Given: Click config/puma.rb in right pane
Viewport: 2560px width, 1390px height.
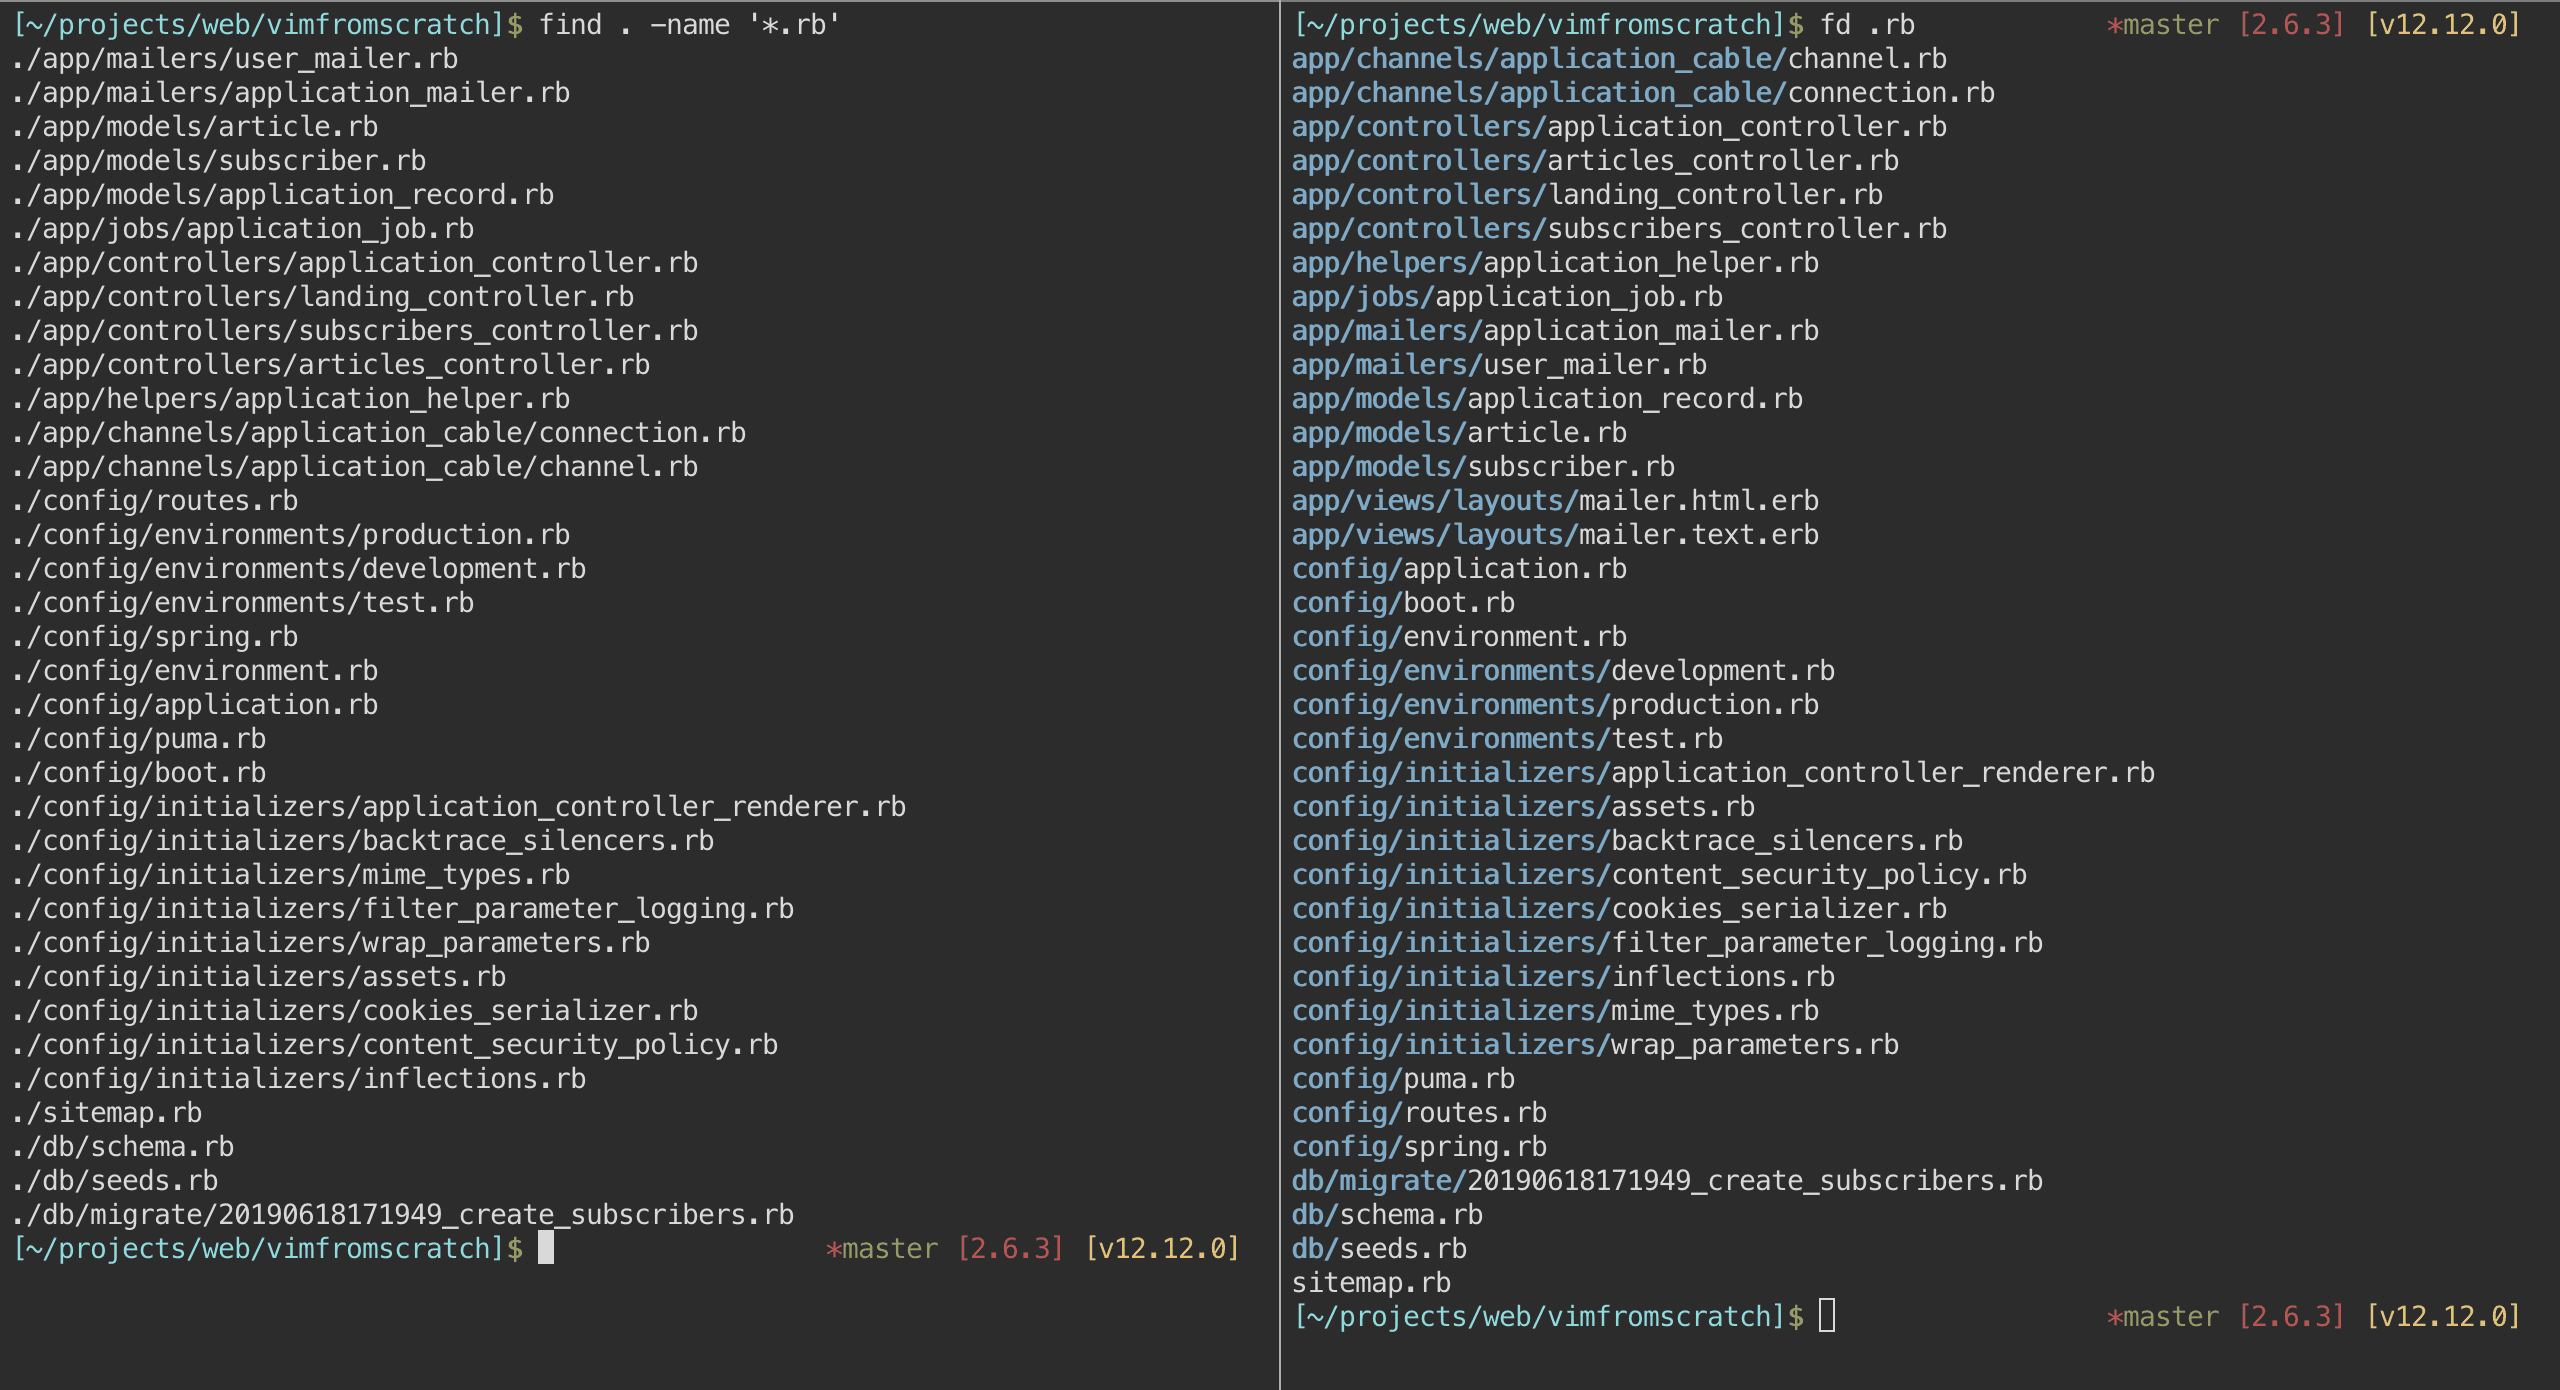Looking at the screenshot, I should tap(1403, 1078).
